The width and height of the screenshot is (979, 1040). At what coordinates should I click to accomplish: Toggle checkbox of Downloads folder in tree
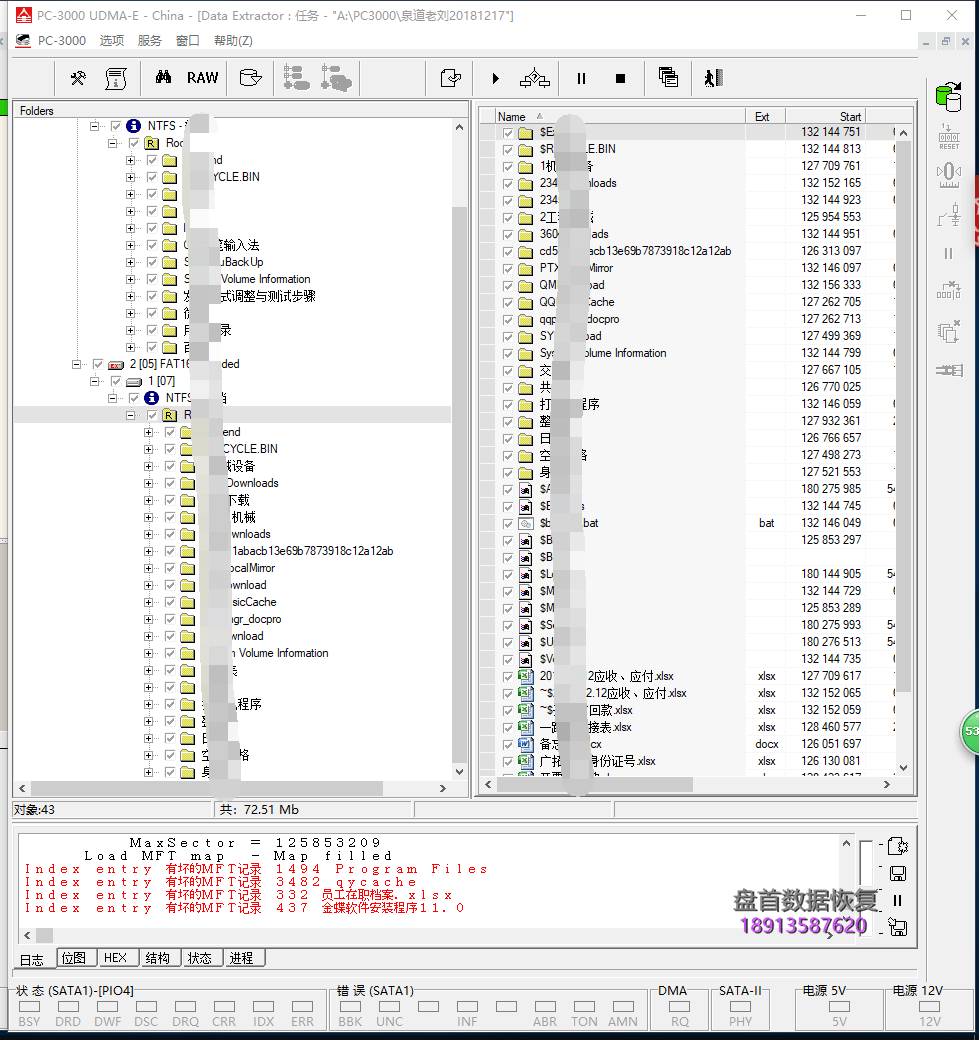(x=170, y=483)
